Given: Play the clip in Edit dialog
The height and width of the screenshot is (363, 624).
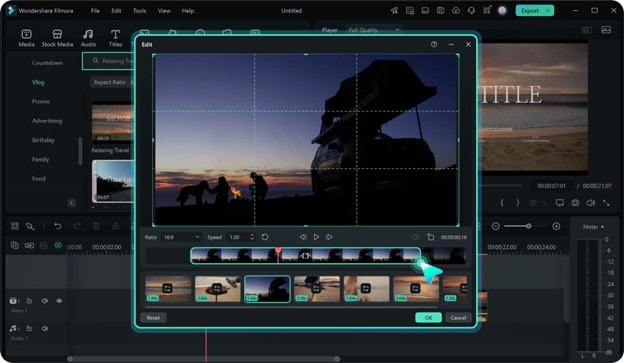Looking at the screenshot, I should tap(316, 237).
